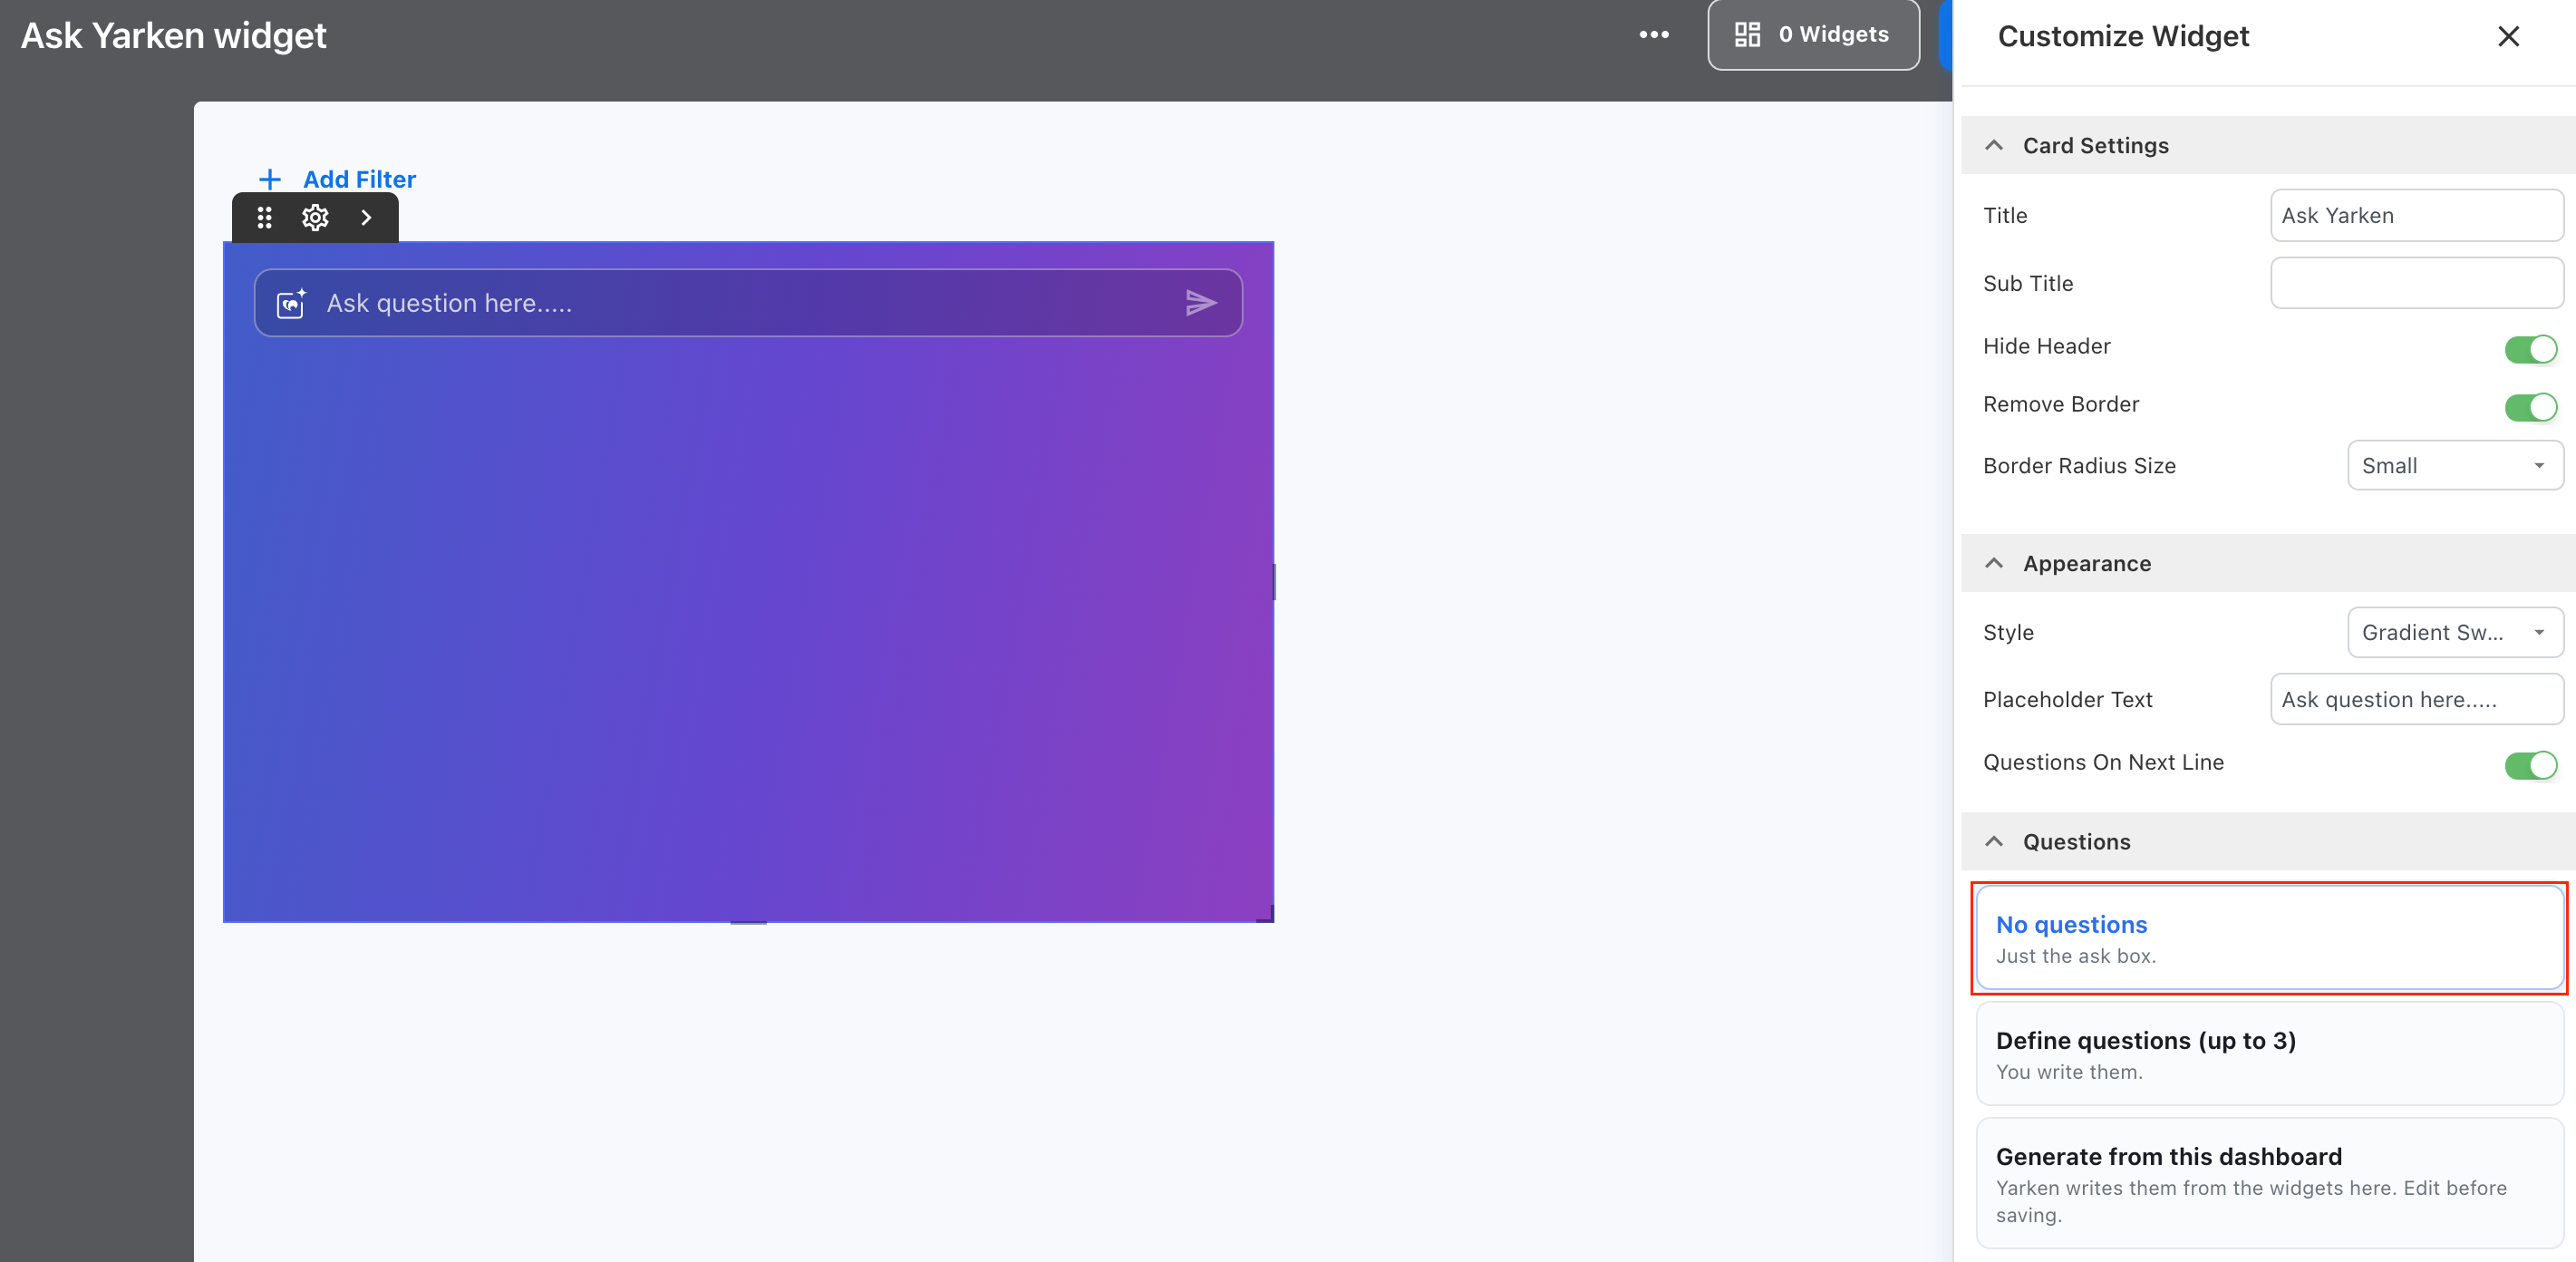This screenshot has height=1262, width=2576.
Task: Toggle Questions On Next Line switch
Action: (x=2530, y=765)
